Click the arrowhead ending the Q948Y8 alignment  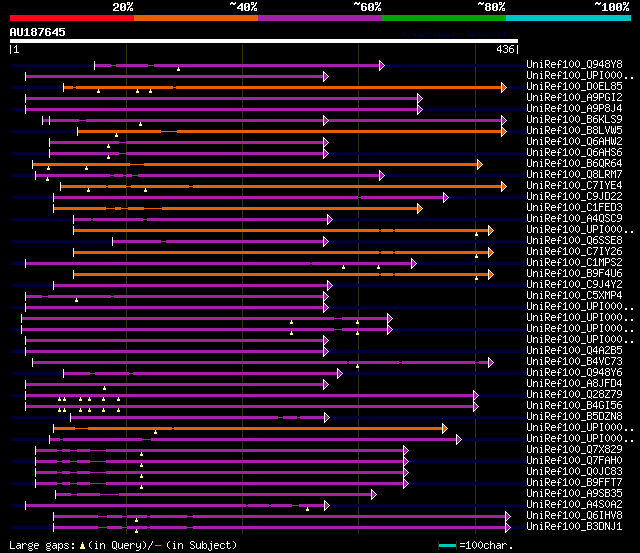pyautogui.click(x=382, y=65)
